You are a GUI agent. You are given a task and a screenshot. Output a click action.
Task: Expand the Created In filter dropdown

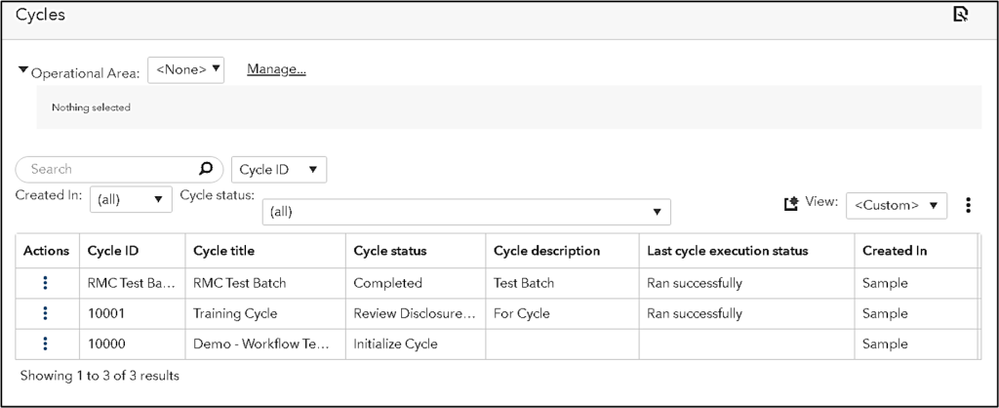131,199
